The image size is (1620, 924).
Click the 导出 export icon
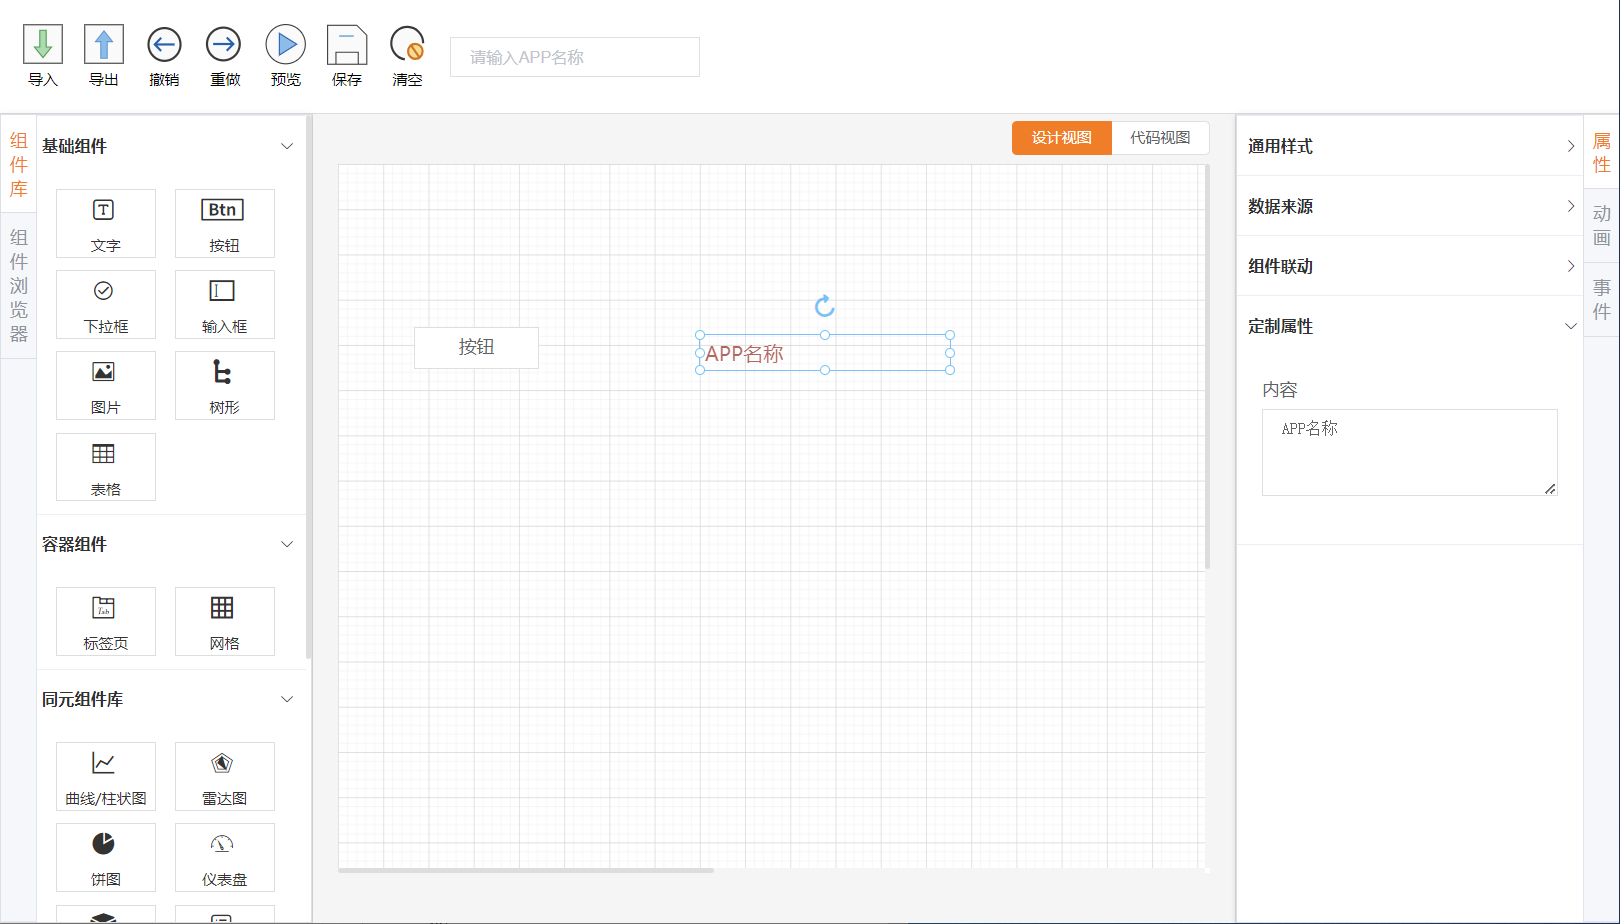104,45
